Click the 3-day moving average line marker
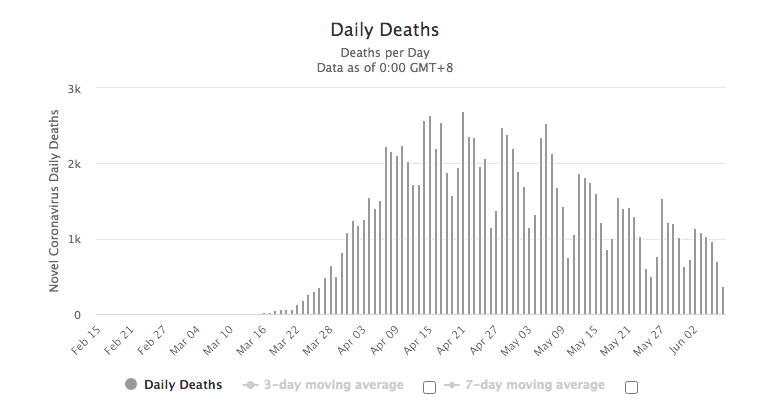The image size is (762, 412). click(250, 385)
